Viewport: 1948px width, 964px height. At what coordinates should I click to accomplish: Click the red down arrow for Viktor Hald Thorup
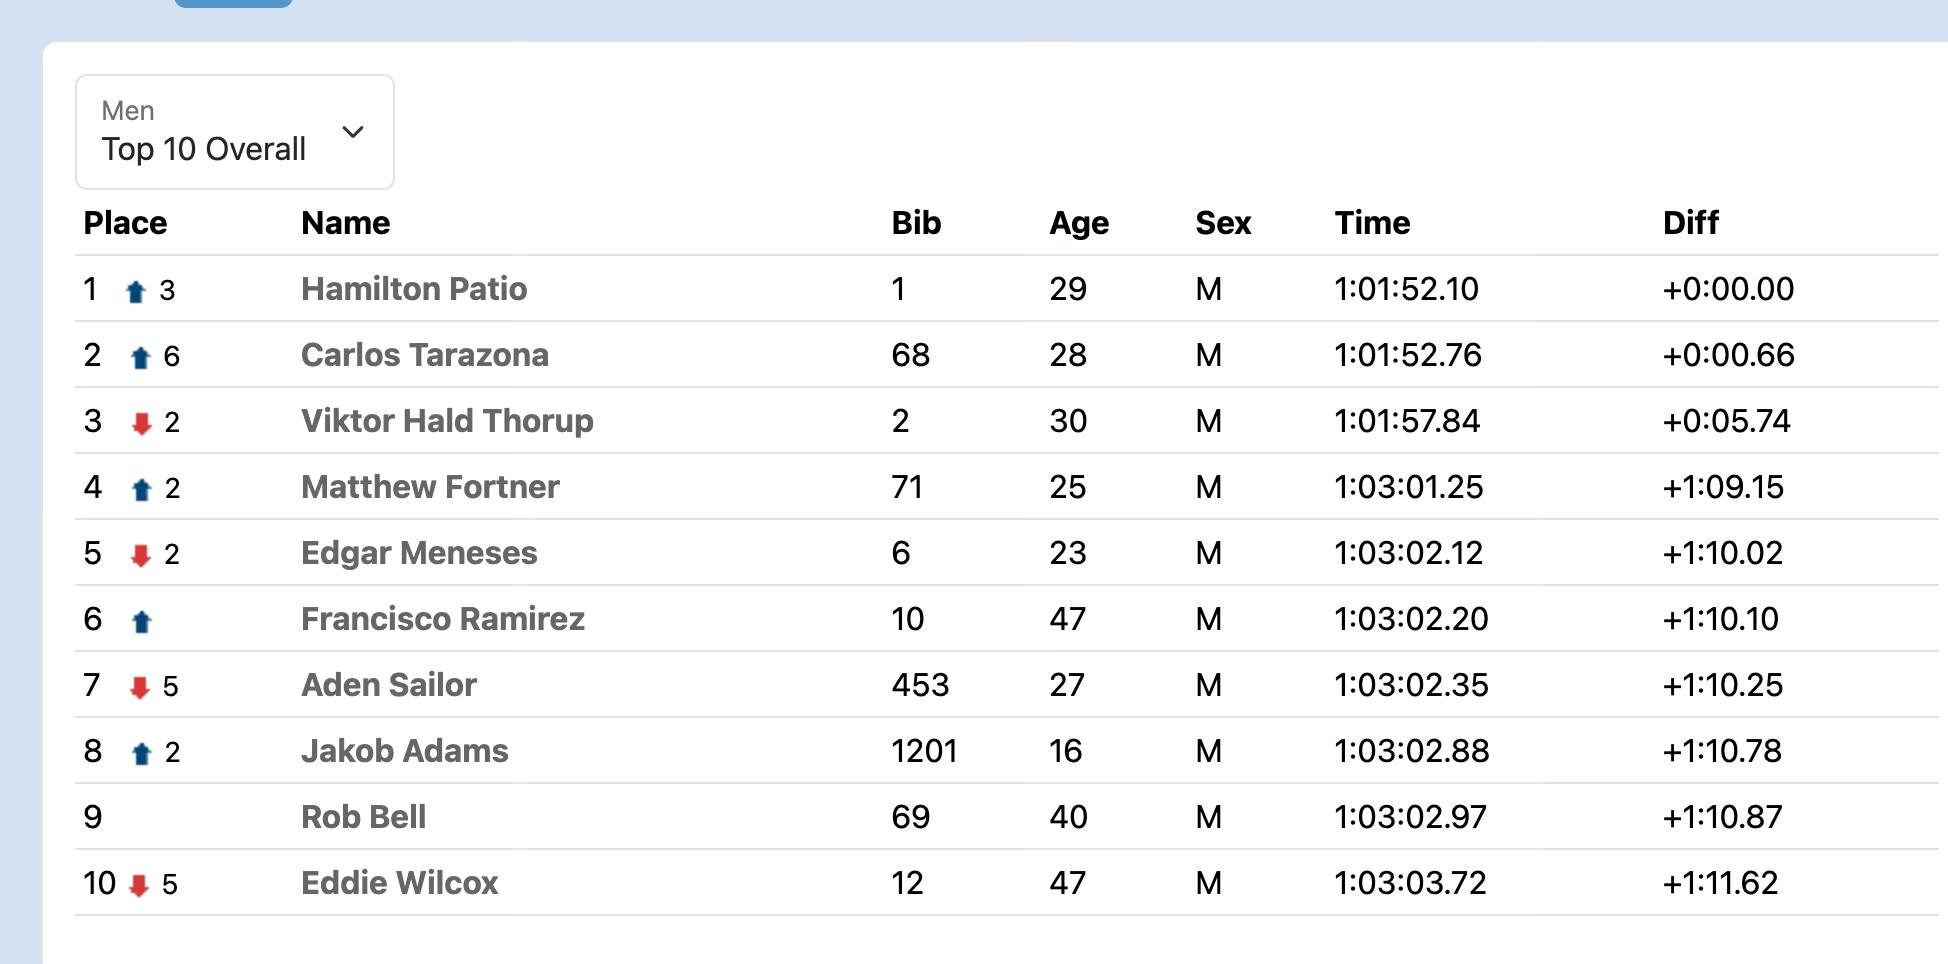pyautogui.click(x=141, y=423)
